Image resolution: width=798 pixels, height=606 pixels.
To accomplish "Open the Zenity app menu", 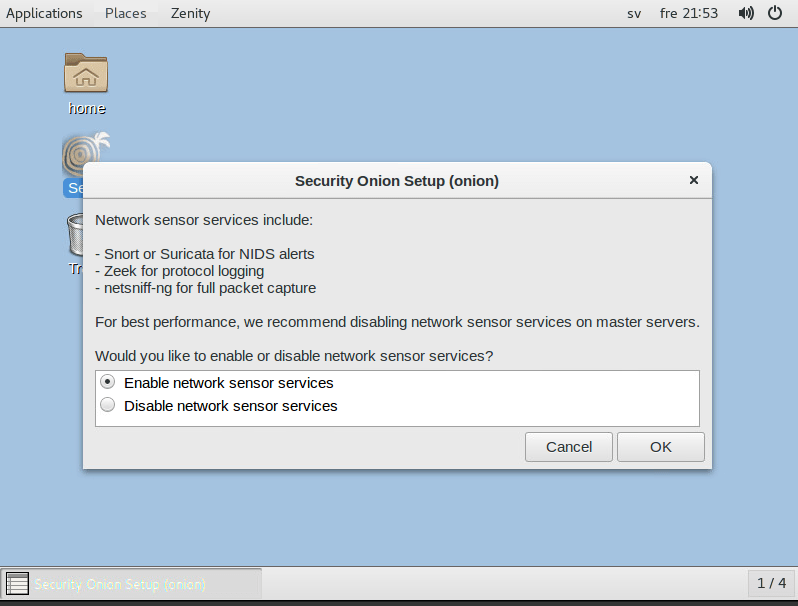I will pos(190,13).
